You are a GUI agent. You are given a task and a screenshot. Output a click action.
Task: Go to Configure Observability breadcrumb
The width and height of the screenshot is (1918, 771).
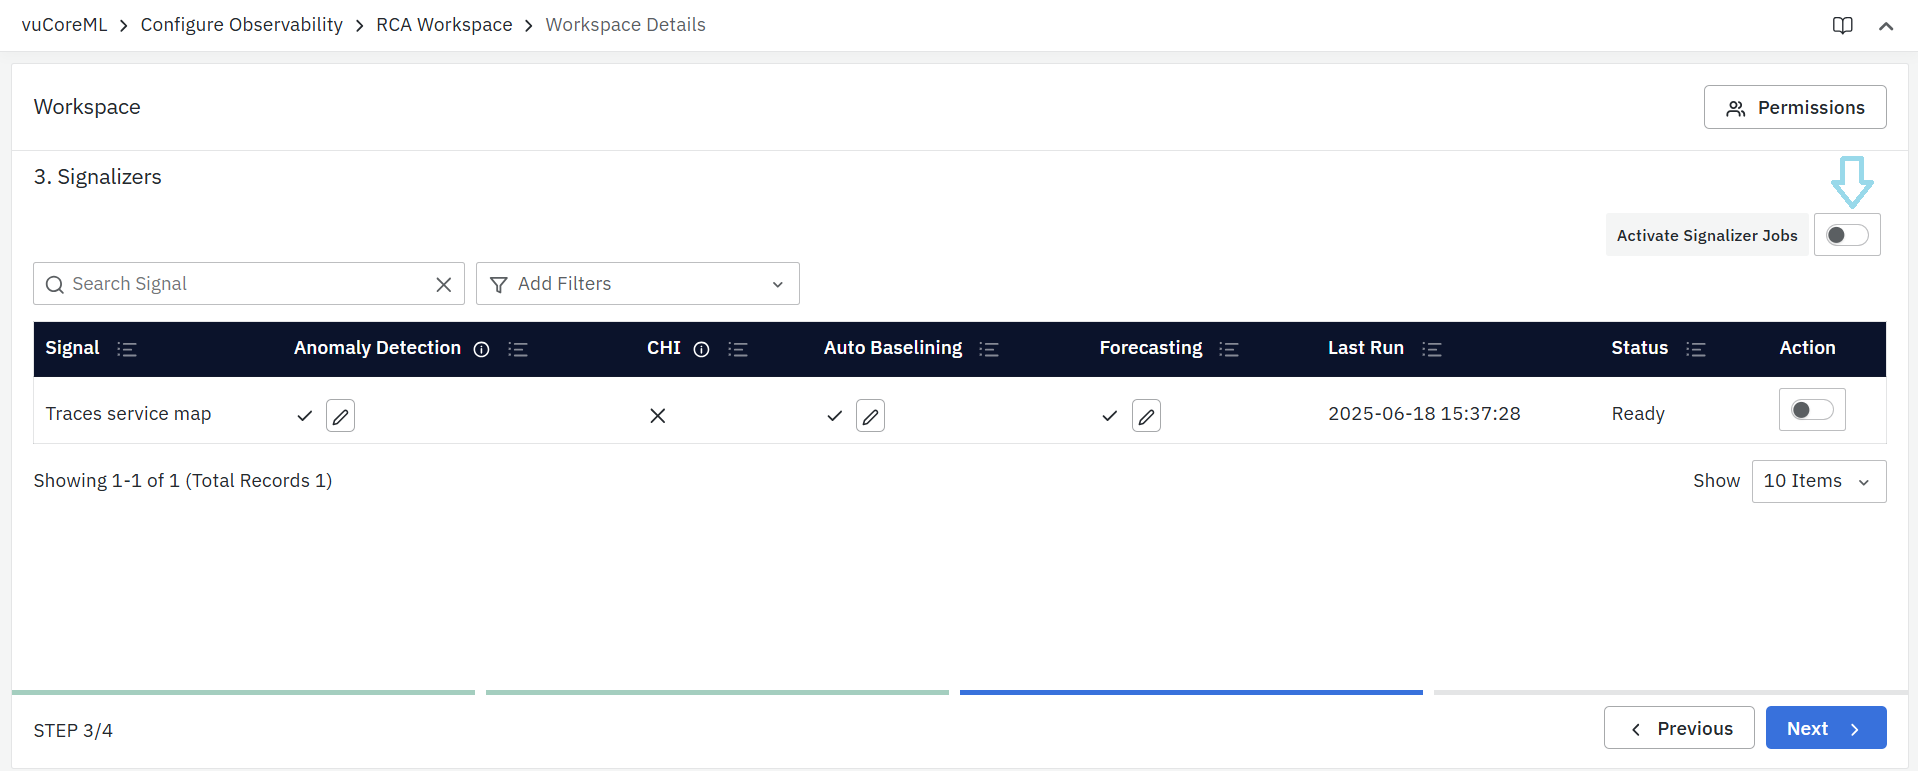(241, 25)
